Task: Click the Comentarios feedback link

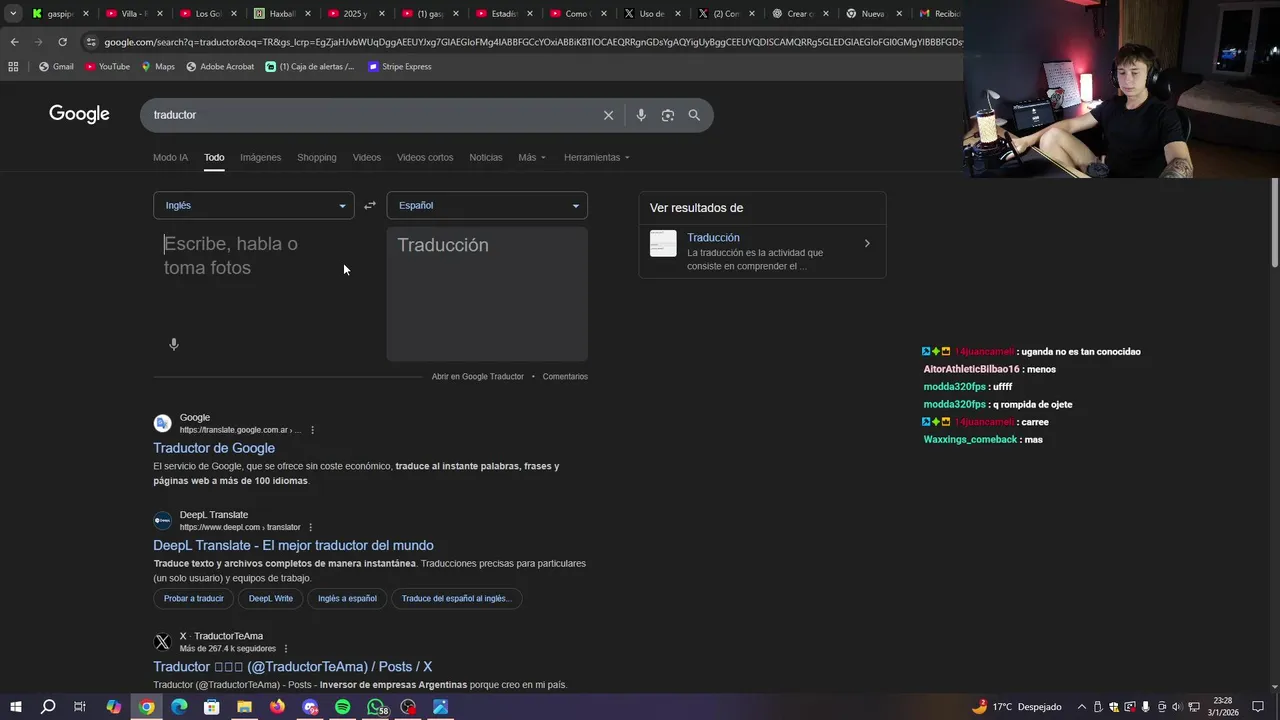Action: click(565, 377)
